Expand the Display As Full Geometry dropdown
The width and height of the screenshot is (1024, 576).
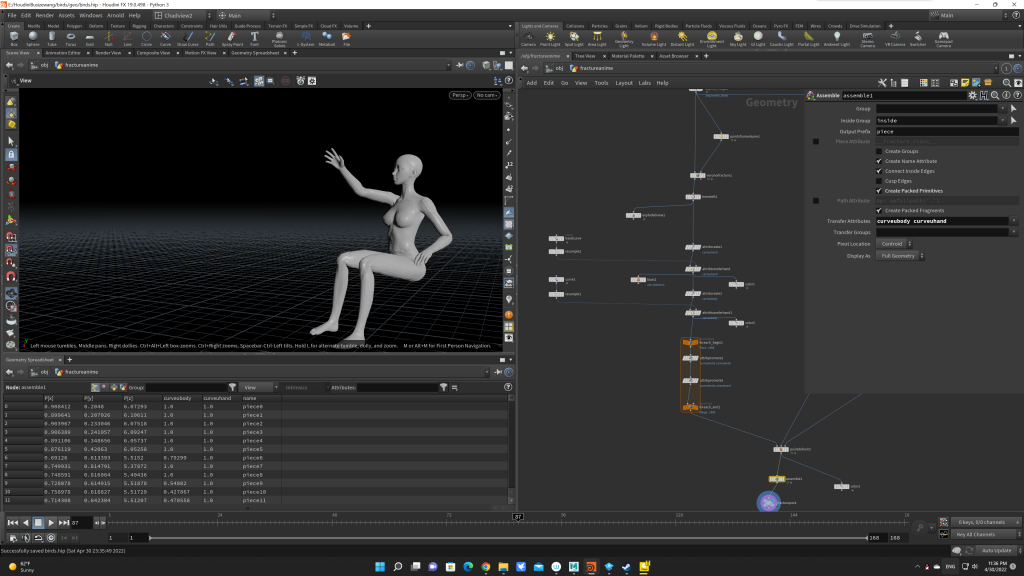pyautogui.click(x=900, y=255)
